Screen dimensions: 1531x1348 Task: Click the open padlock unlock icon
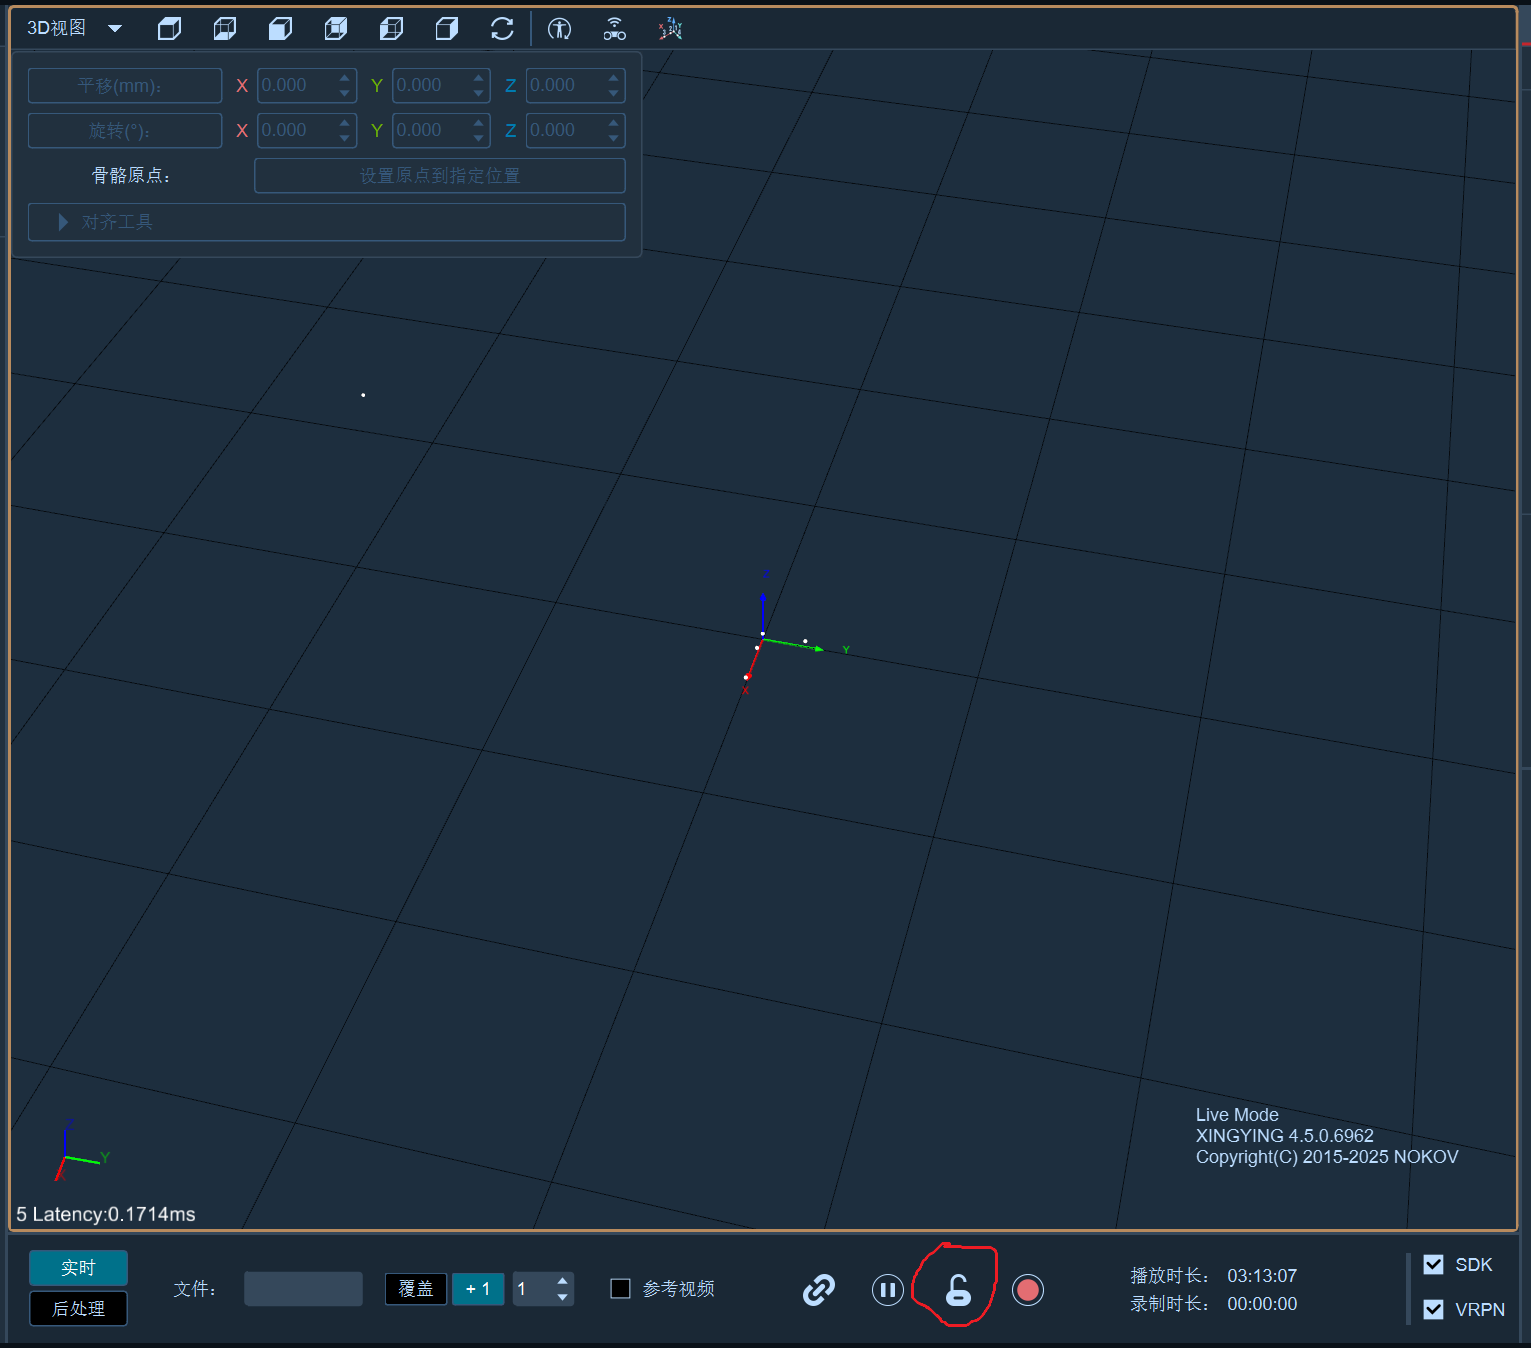click(958, 1290)
